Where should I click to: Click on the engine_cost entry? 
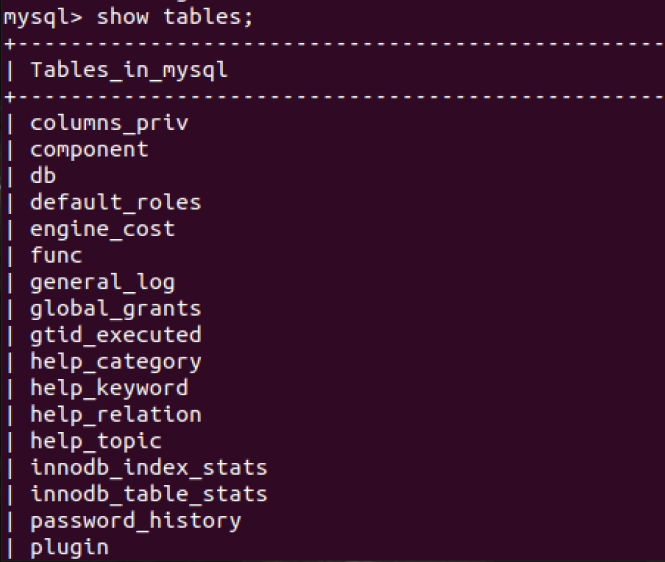tap(102, 229)
